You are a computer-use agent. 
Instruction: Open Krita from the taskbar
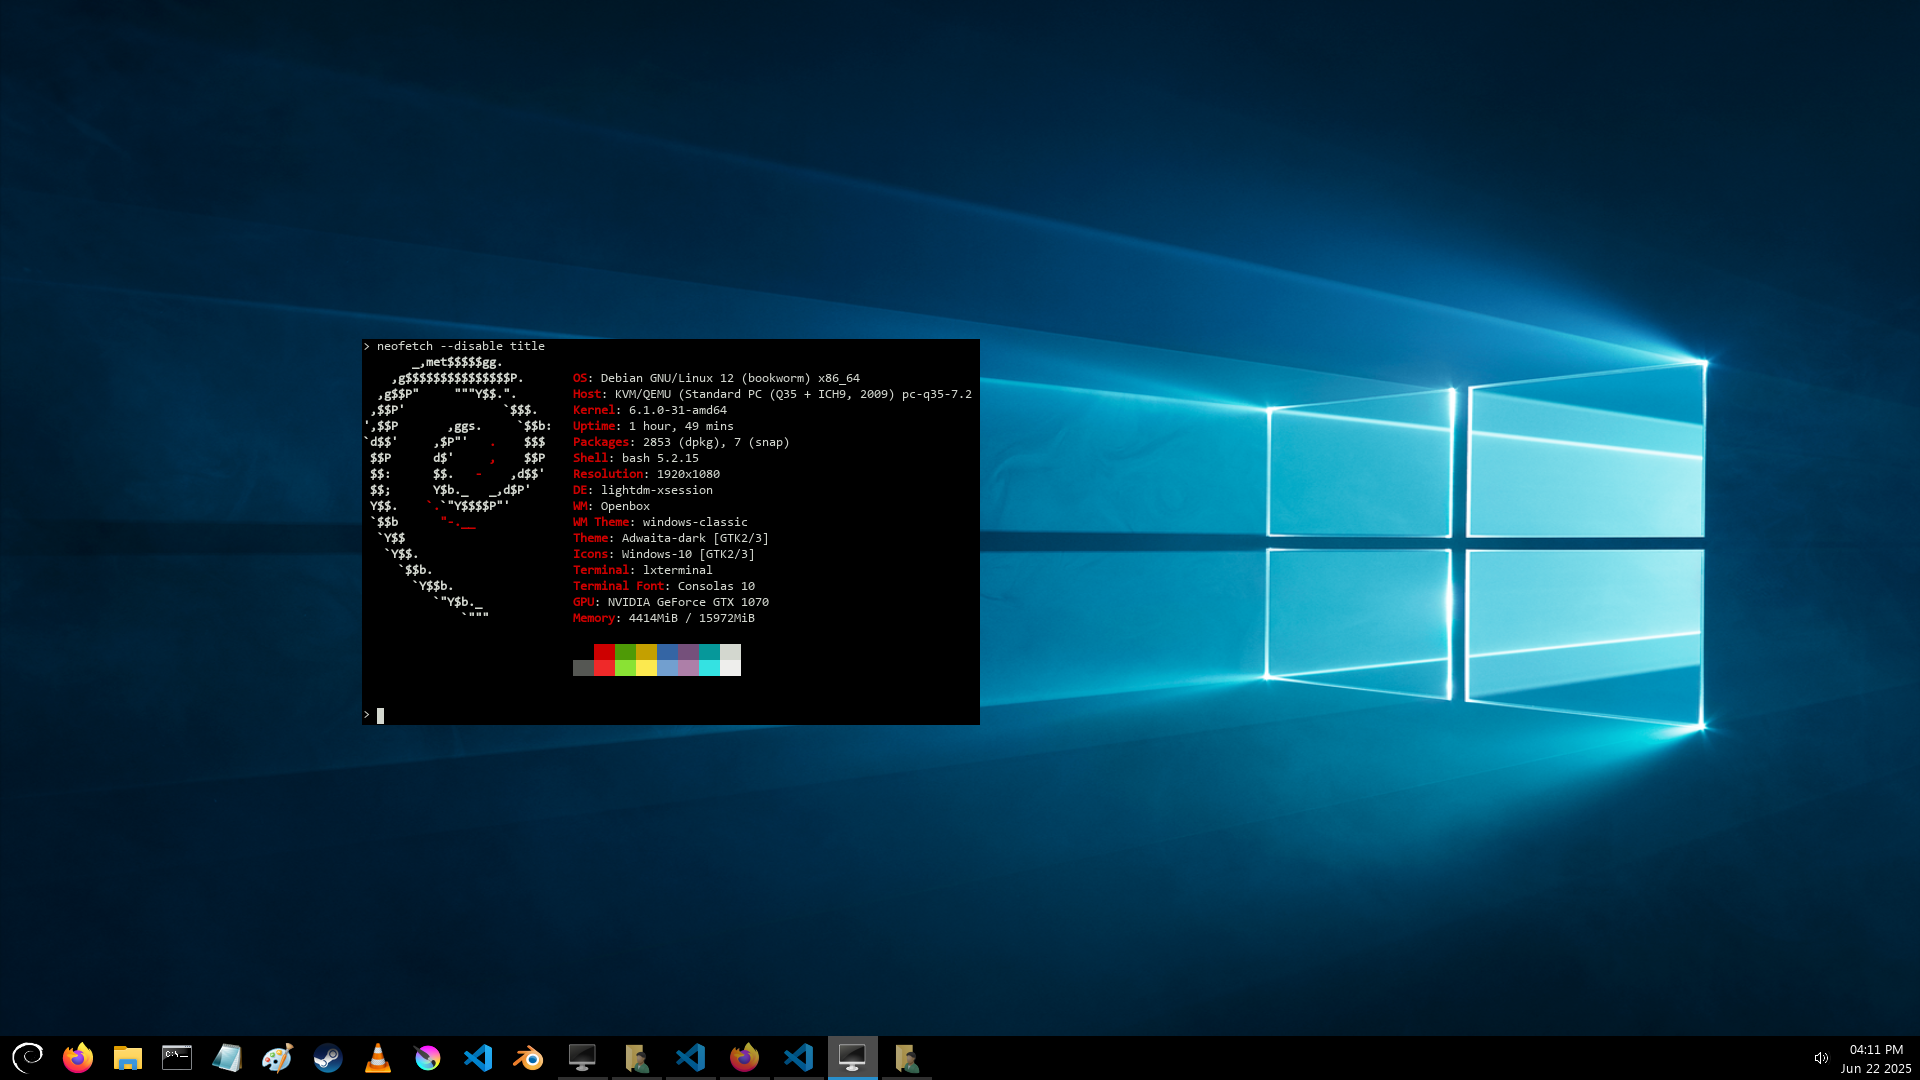427,1057
